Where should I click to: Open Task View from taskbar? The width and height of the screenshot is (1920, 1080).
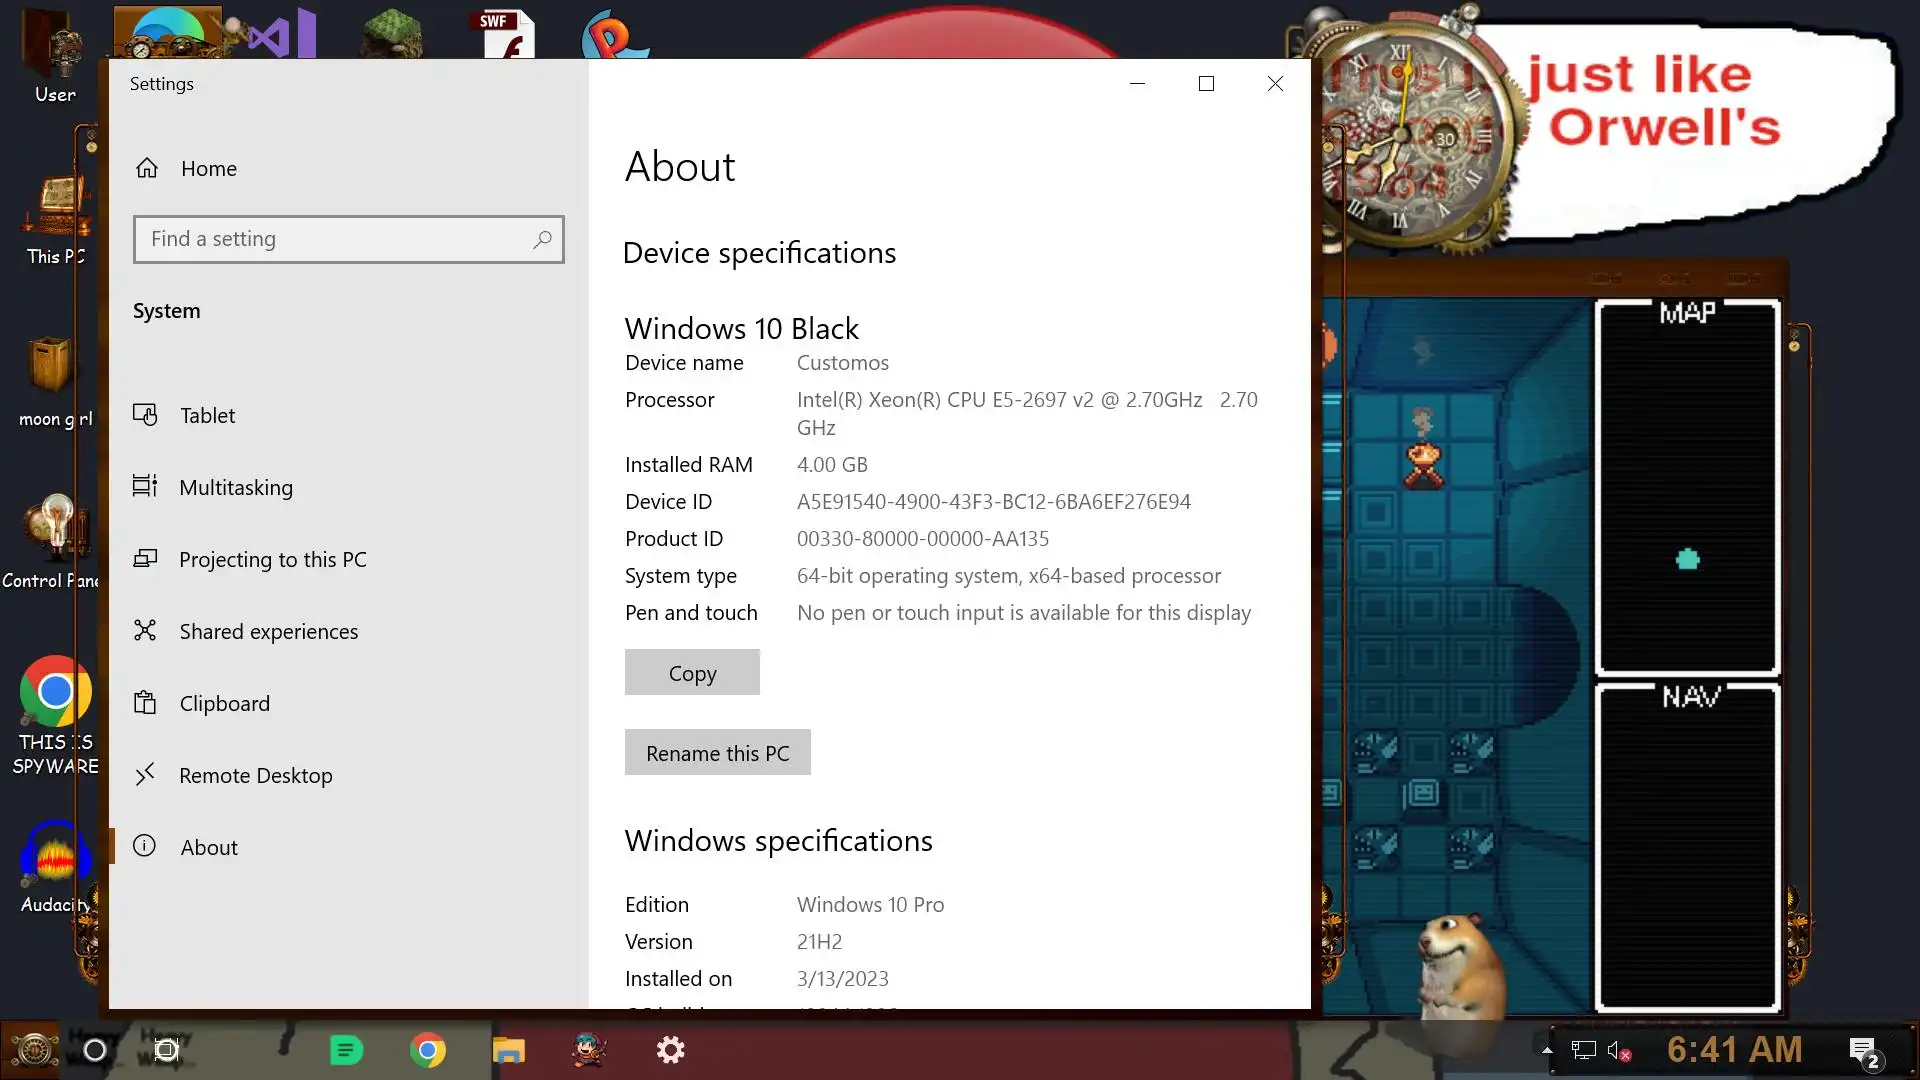(166, 1050)
